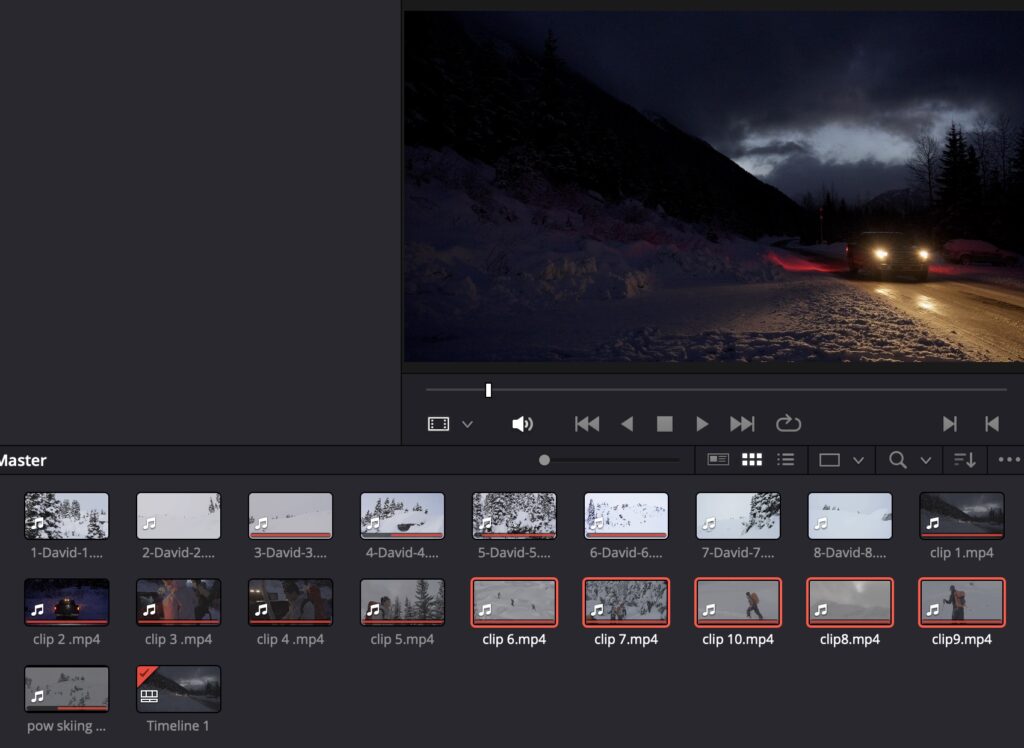The width and height of the screenshot is (1024, 748).
Task: Skip to the last frame
Action: (x=742, y=424)
